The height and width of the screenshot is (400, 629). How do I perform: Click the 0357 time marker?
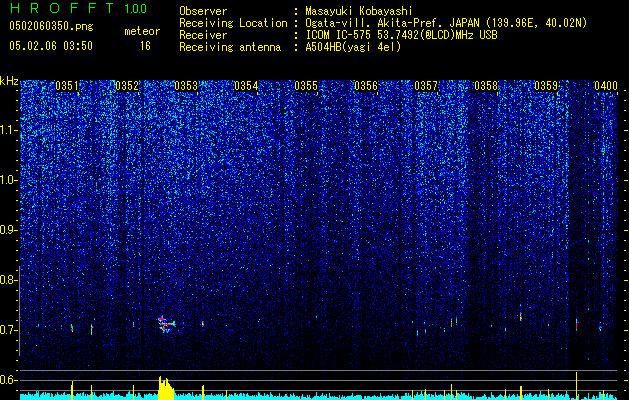426,86
